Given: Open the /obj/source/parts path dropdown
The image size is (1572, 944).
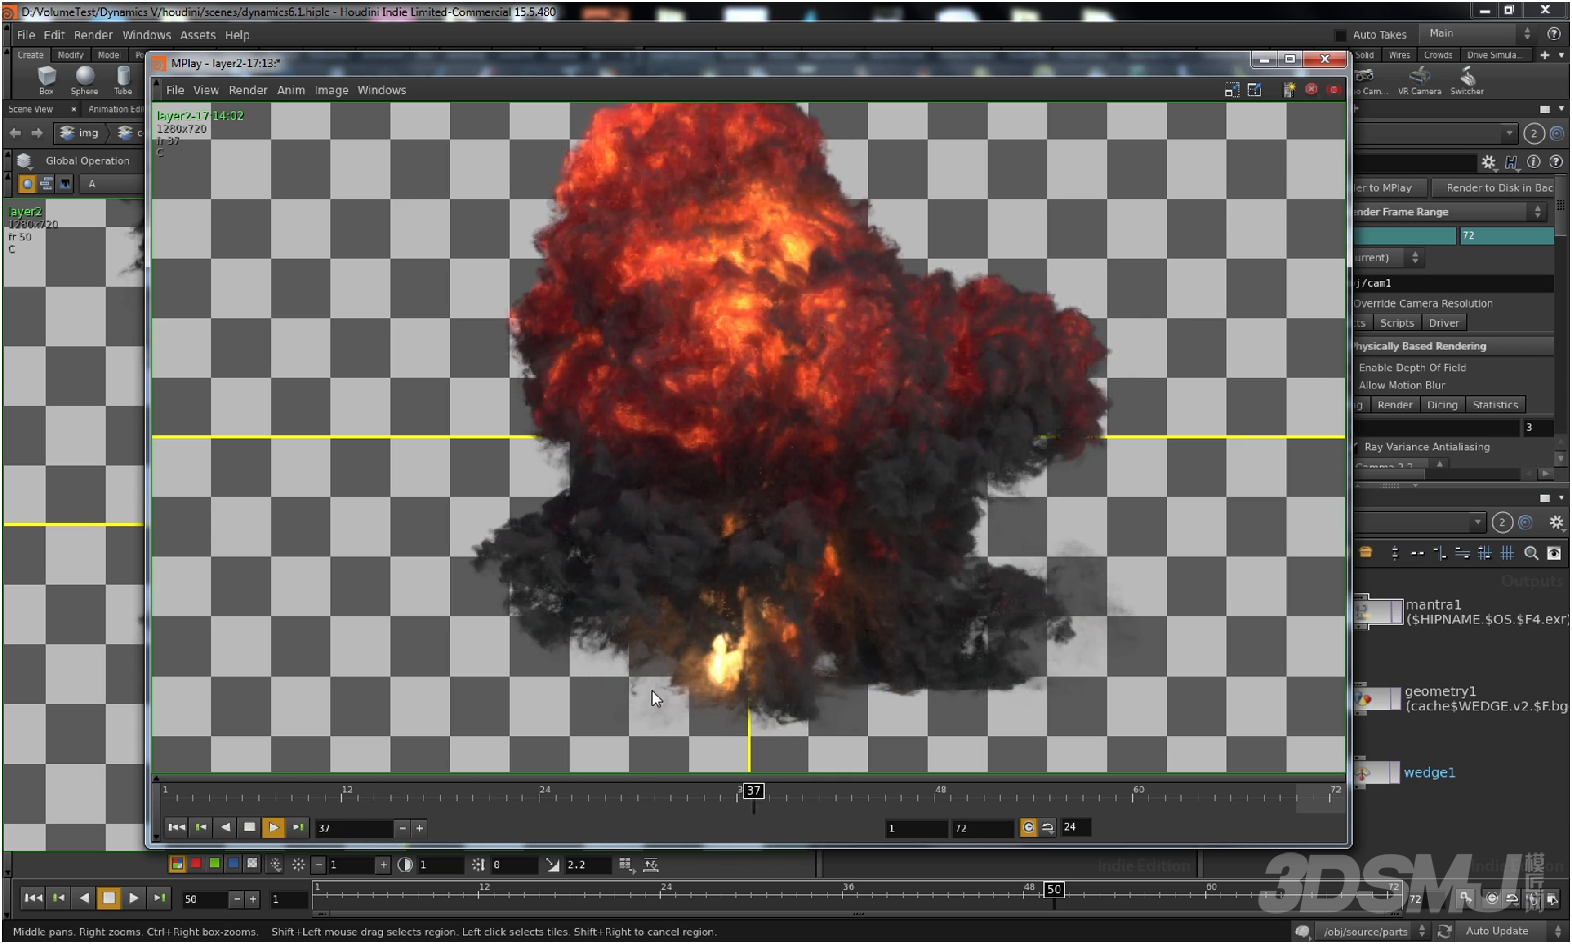Looking at the screenshot, I should pyautogui.click(x=1372, y=931).
